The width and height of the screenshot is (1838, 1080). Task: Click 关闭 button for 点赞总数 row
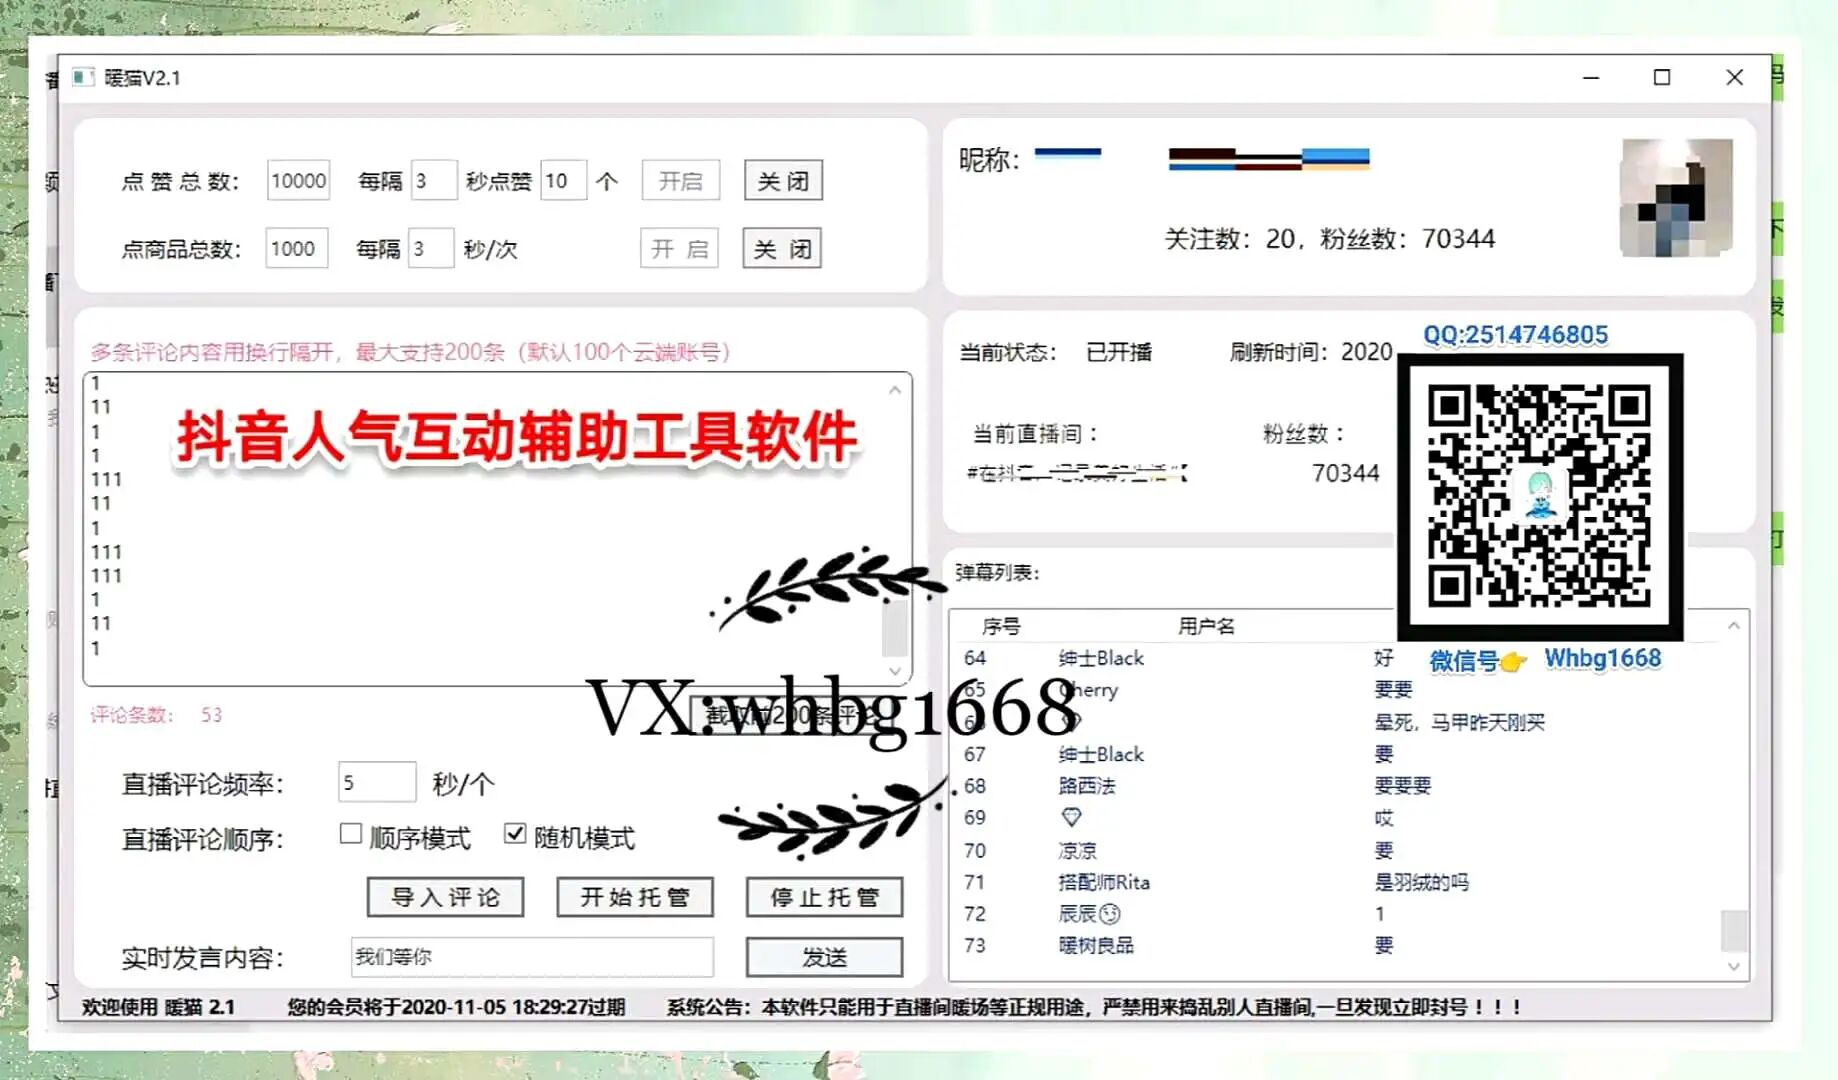783,181
